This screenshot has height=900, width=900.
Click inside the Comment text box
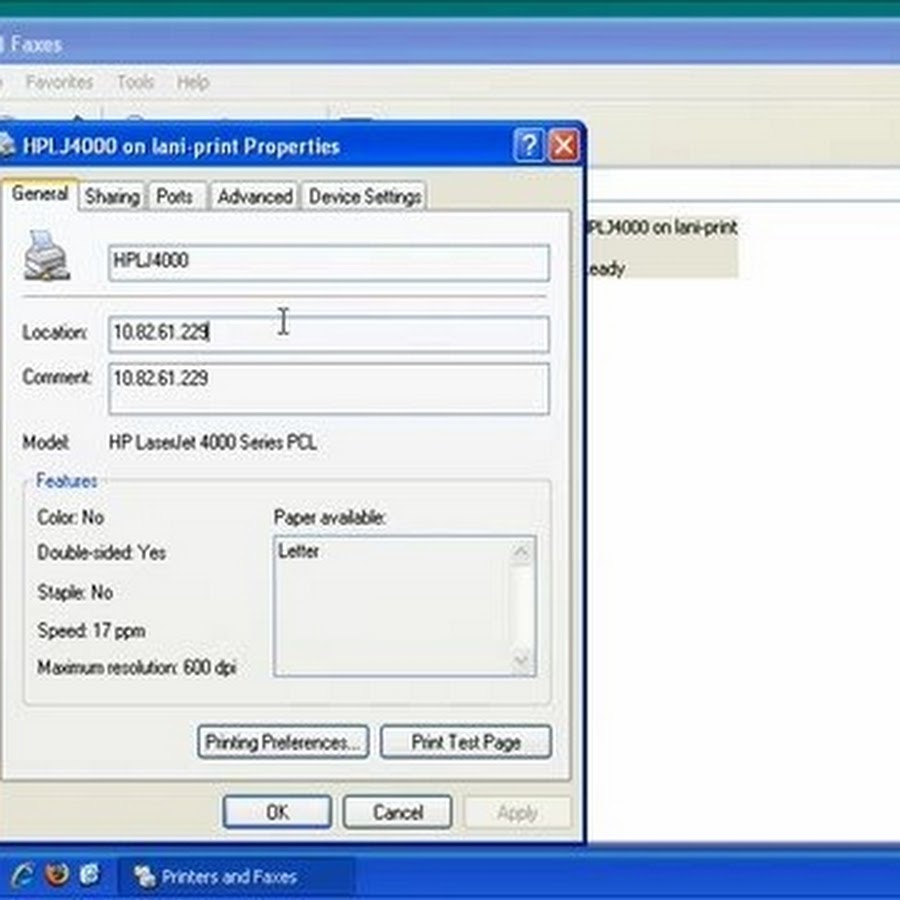328,389
